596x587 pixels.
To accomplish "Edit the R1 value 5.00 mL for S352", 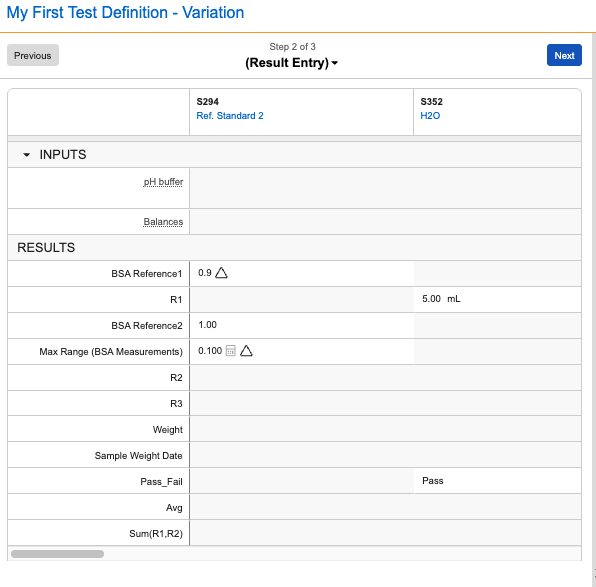I will pos(498,299).
